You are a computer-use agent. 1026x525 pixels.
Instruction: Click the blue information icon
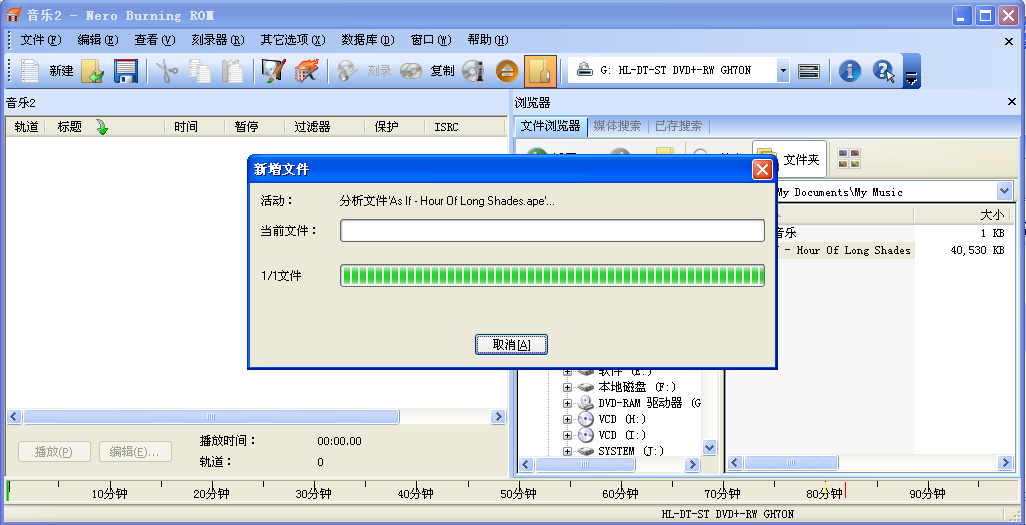pyautogui.click(x=849, y=71)
